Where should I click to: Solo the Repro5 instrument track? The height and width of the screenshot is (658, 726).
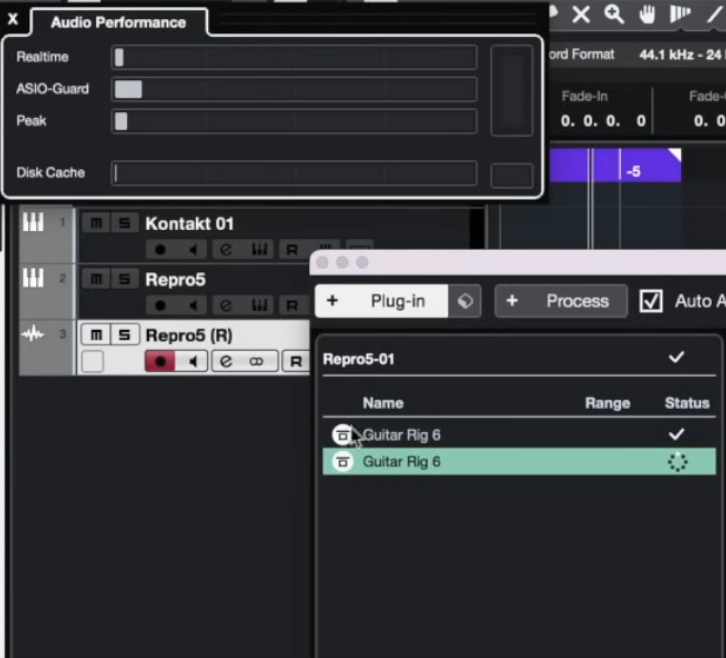click(x=123, y=279)
